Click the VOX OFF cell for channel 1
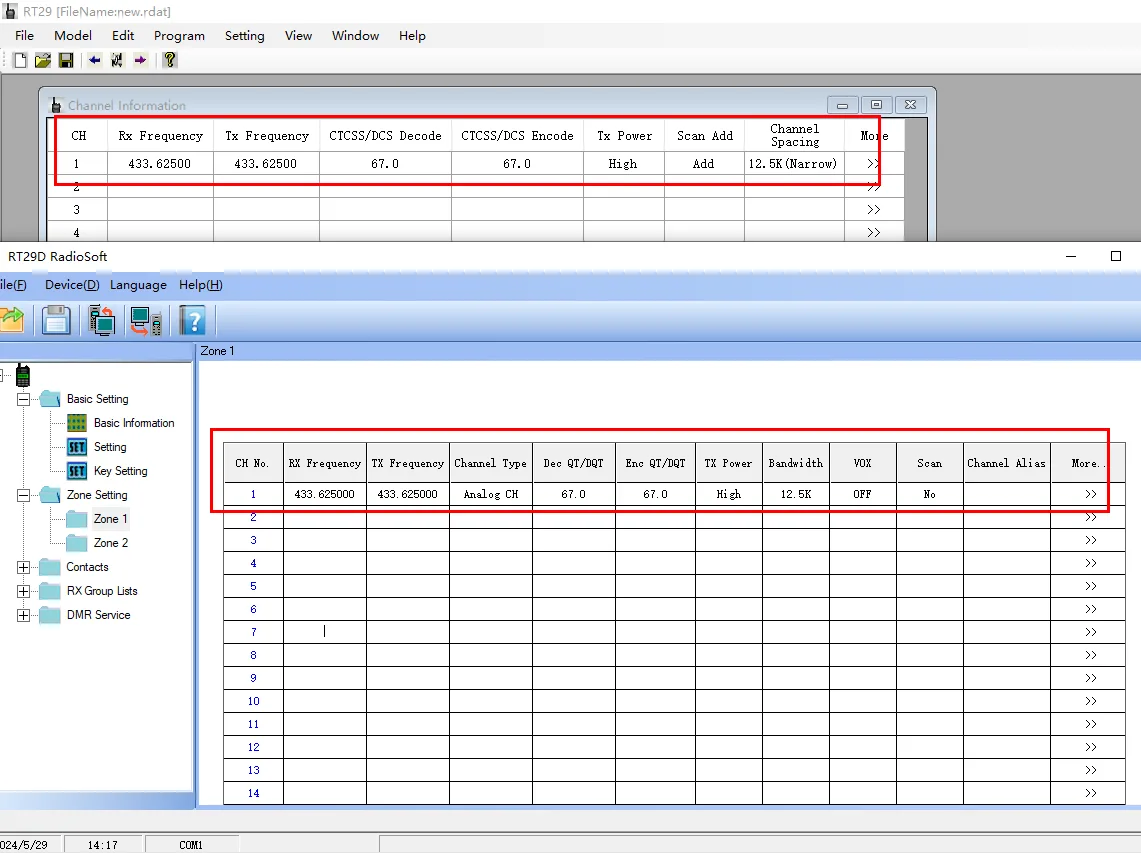Viewport: 1141px width, 853px height. 862,494
